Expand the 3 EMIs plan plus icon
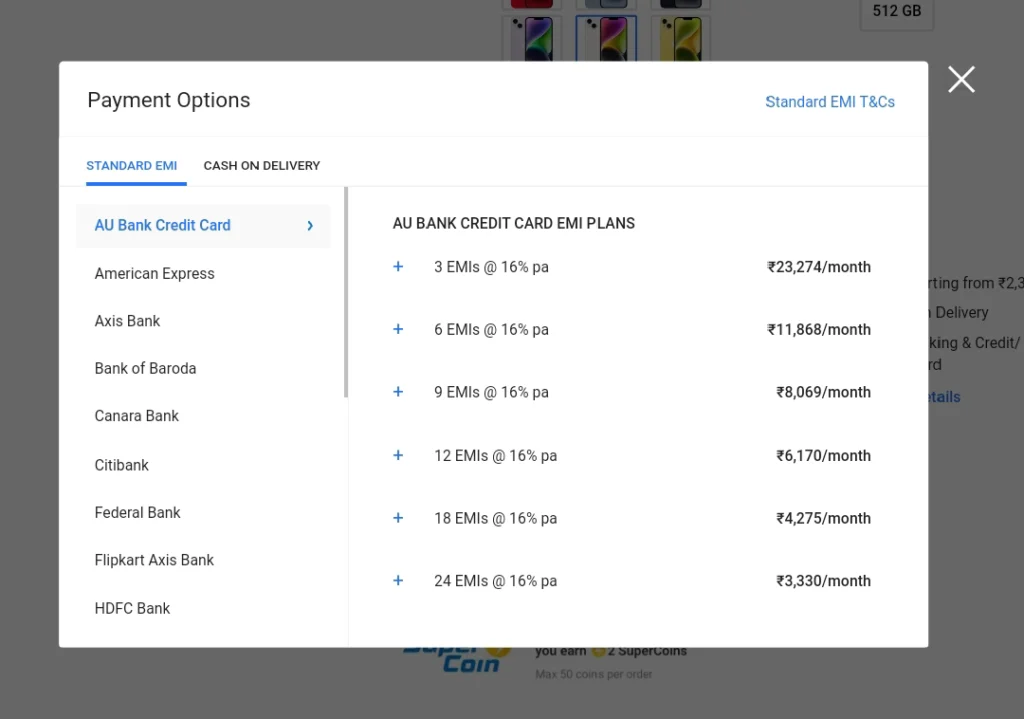The width and height of the screenshot is (1024, 719). coord(398,266)
